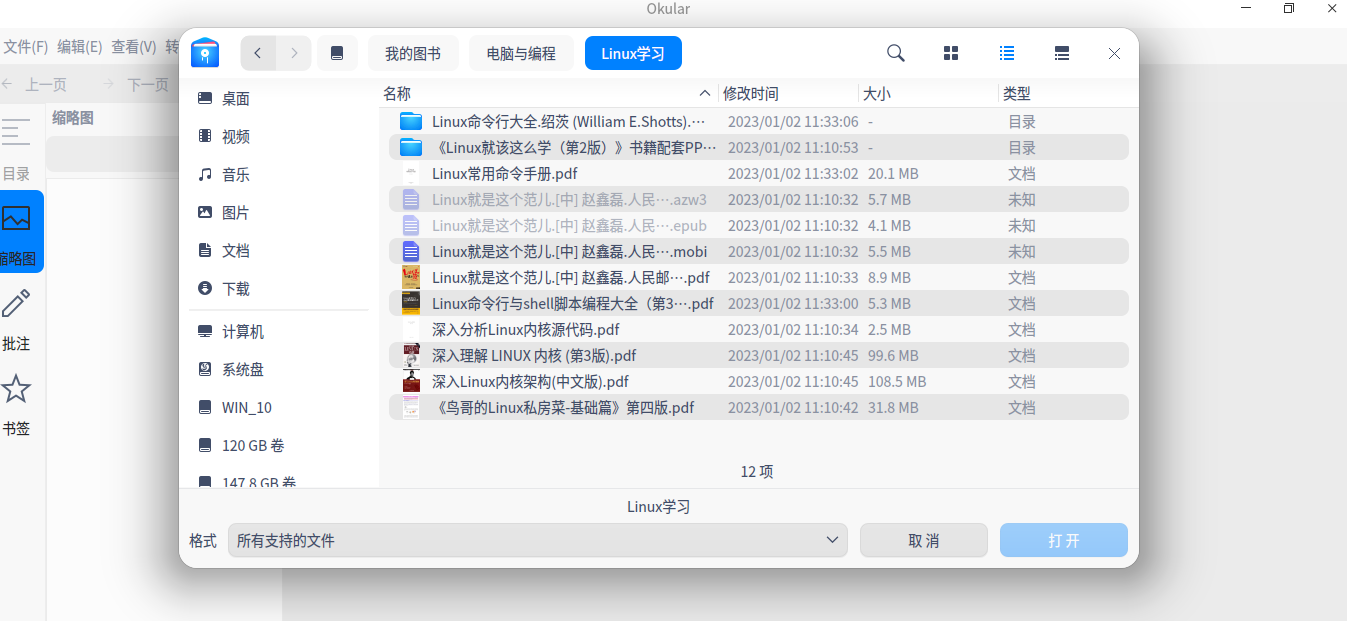Sort by 类型 column header
Viewport: 1347px width, 621px height.
[x=1068, y=94]
